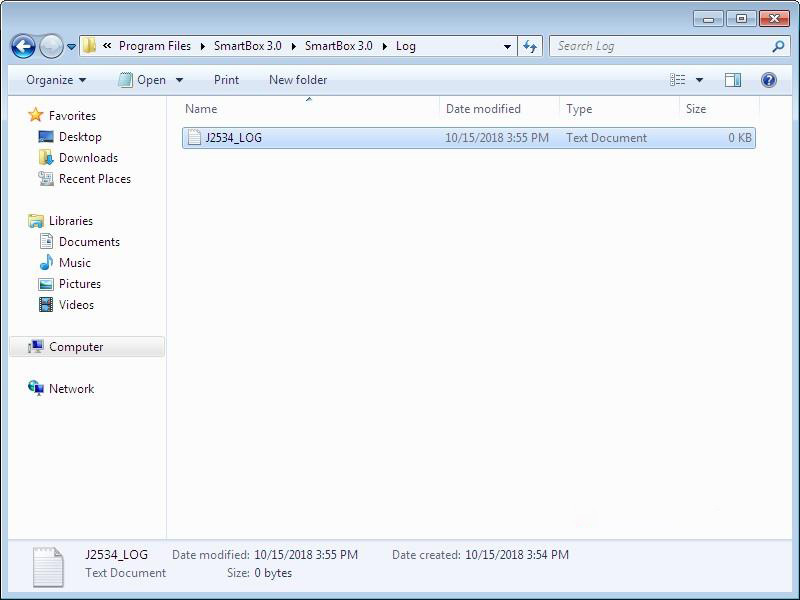This screenshot has height=600, width=800.
Task: Go to second SmartBox 3.0 breadcrumb
Action: click(338, 46)
